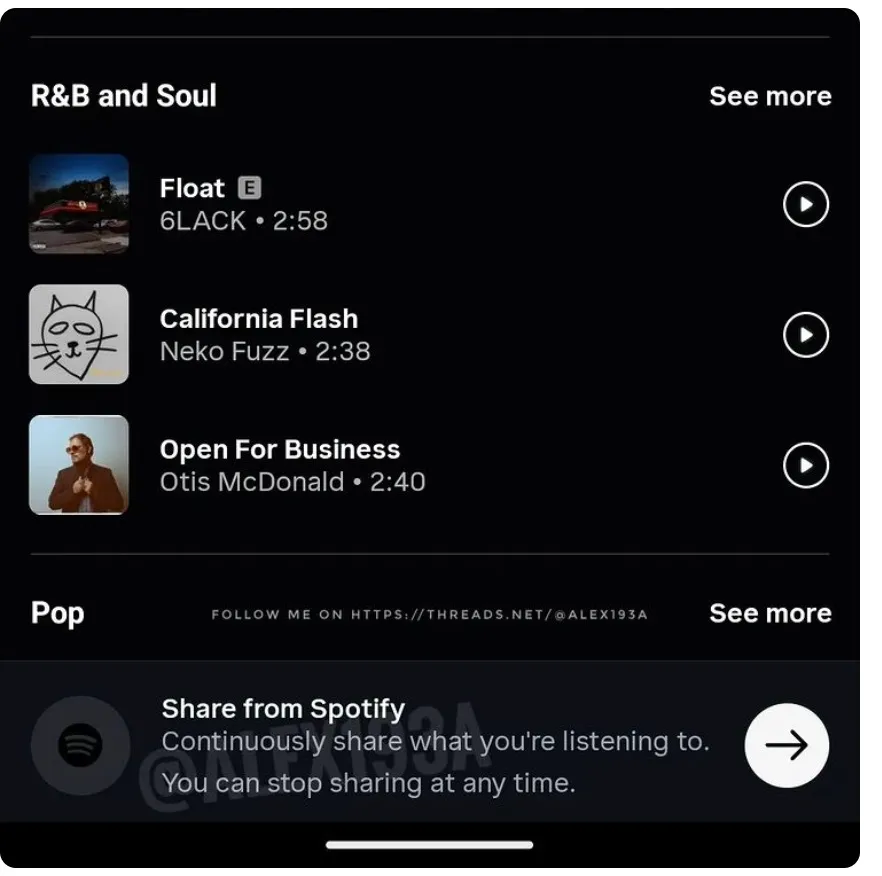Play Float by 6LACK

click(805, 205)
